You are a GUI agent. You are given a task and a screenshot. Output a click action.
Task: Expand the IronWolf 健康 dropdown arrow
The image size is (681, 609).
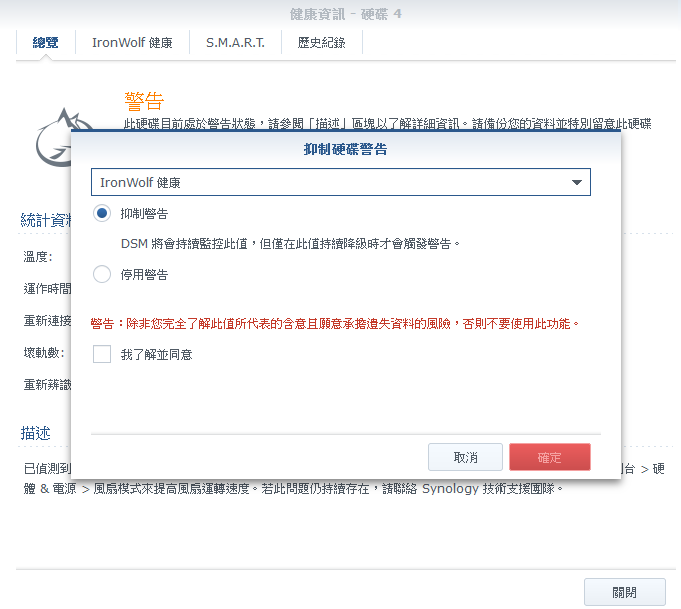pos(576,182)
